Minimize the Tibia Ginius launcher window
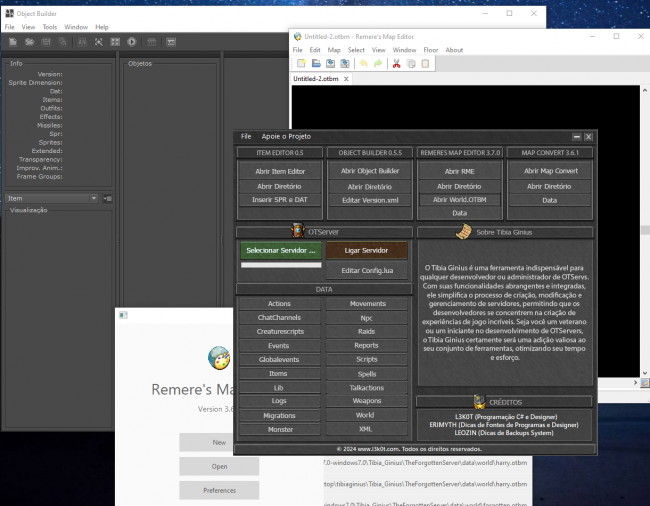This screenshot has width=650, height=506. coord(577,137)
